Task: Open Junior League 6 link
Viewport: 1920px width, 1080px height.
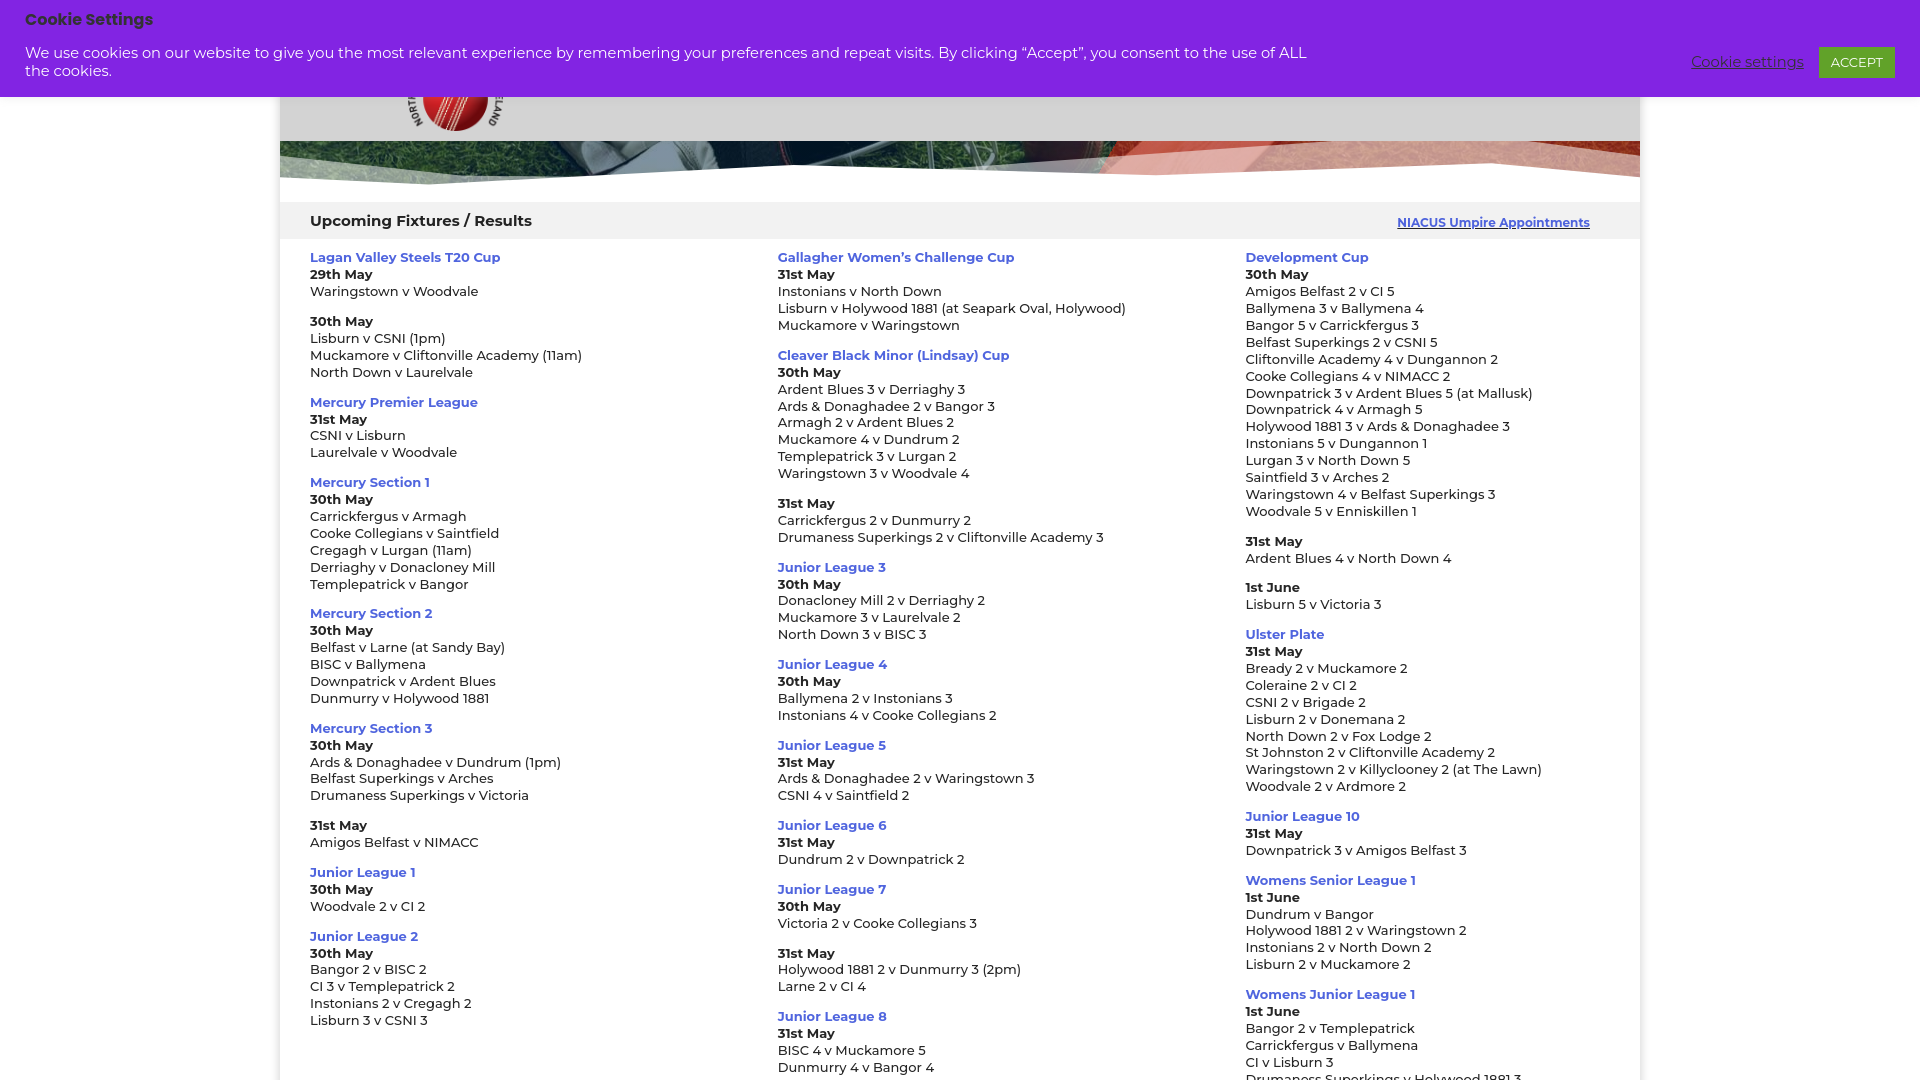Action: 832,825
